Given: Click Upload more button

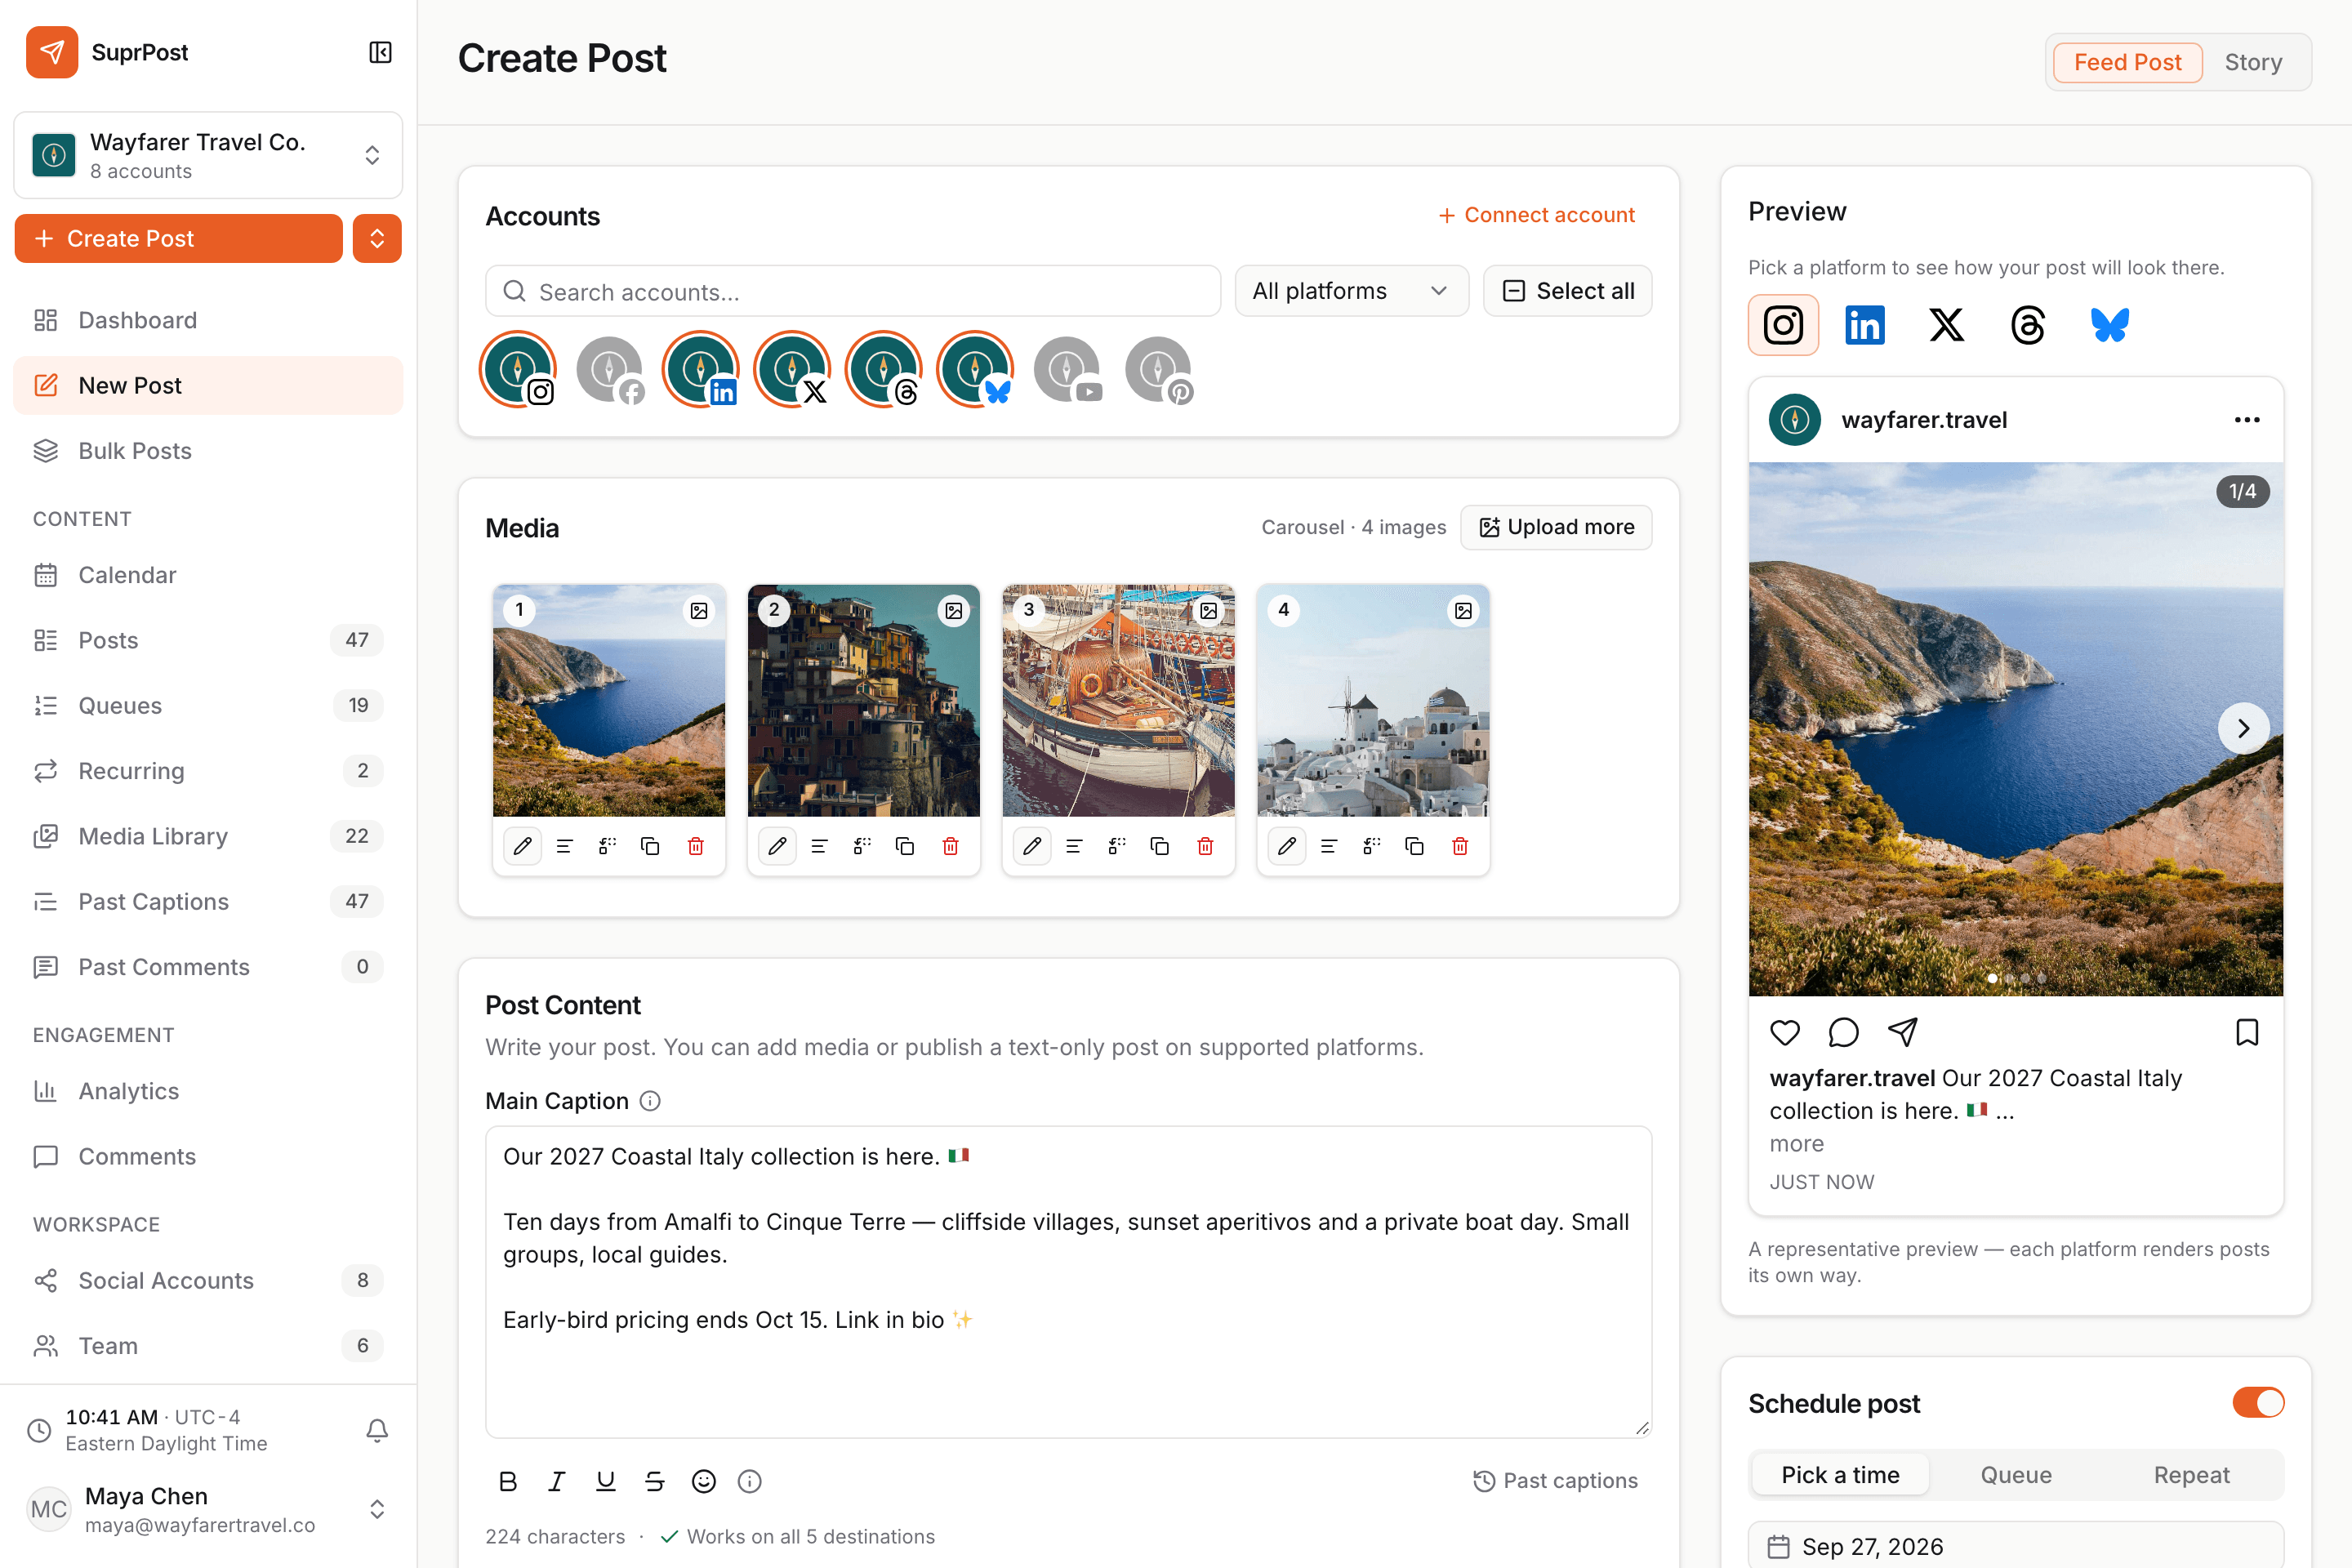Looking at the screenshot, I should [x=1556, y=527].
